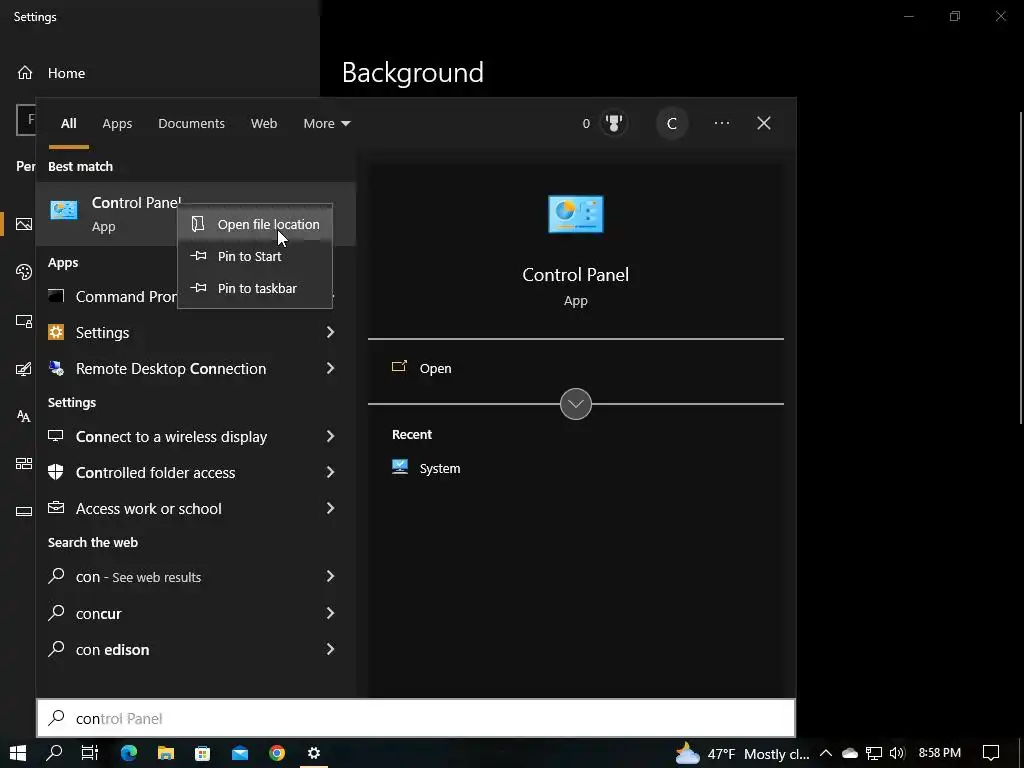
Task: Open the rewards trophy icon
Action: tap(613, 123)
